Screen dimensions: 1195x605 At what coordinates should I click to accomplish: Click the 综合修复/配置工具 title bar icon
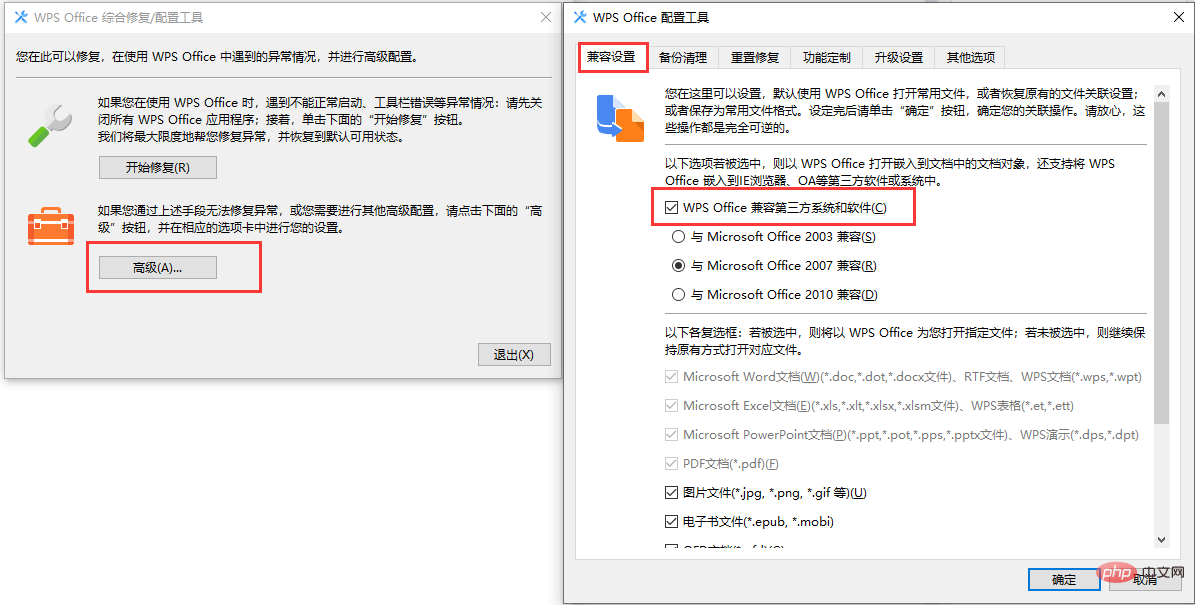point(21,17)
